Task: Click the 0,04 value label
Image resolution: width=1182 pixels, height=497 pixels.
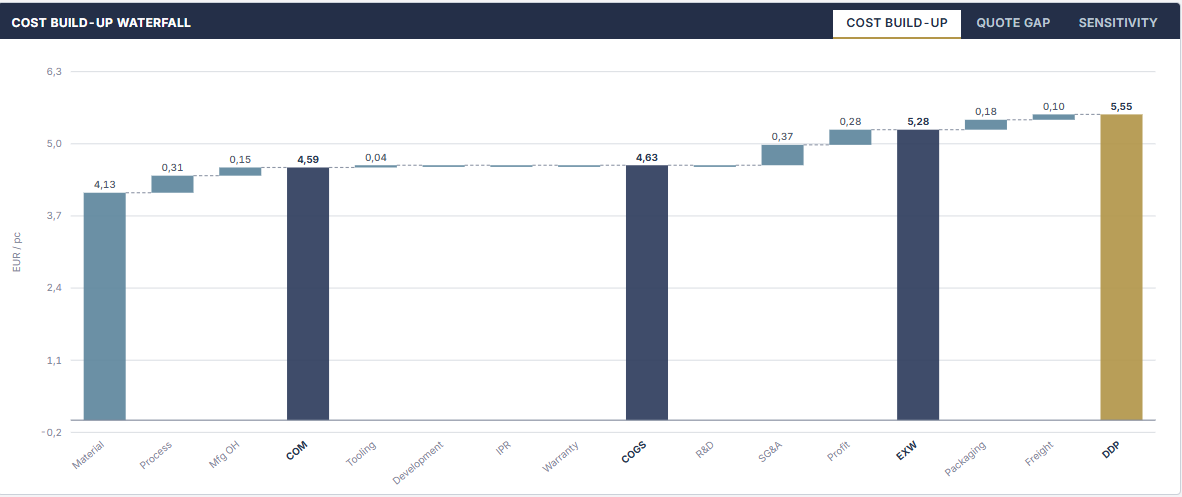Action: tap(376, 157)
